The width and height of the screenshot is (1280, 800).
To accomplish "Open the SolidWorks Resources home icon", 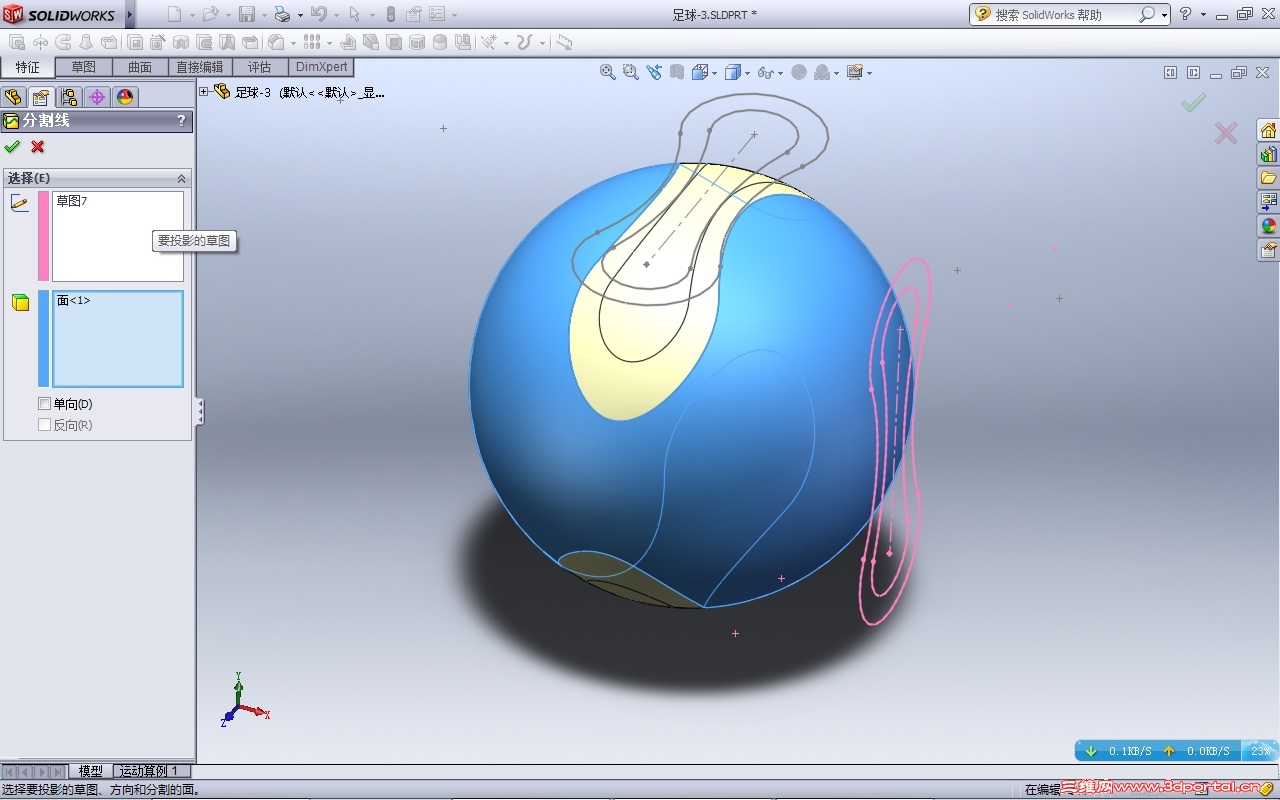I will tap(1269, 131).
